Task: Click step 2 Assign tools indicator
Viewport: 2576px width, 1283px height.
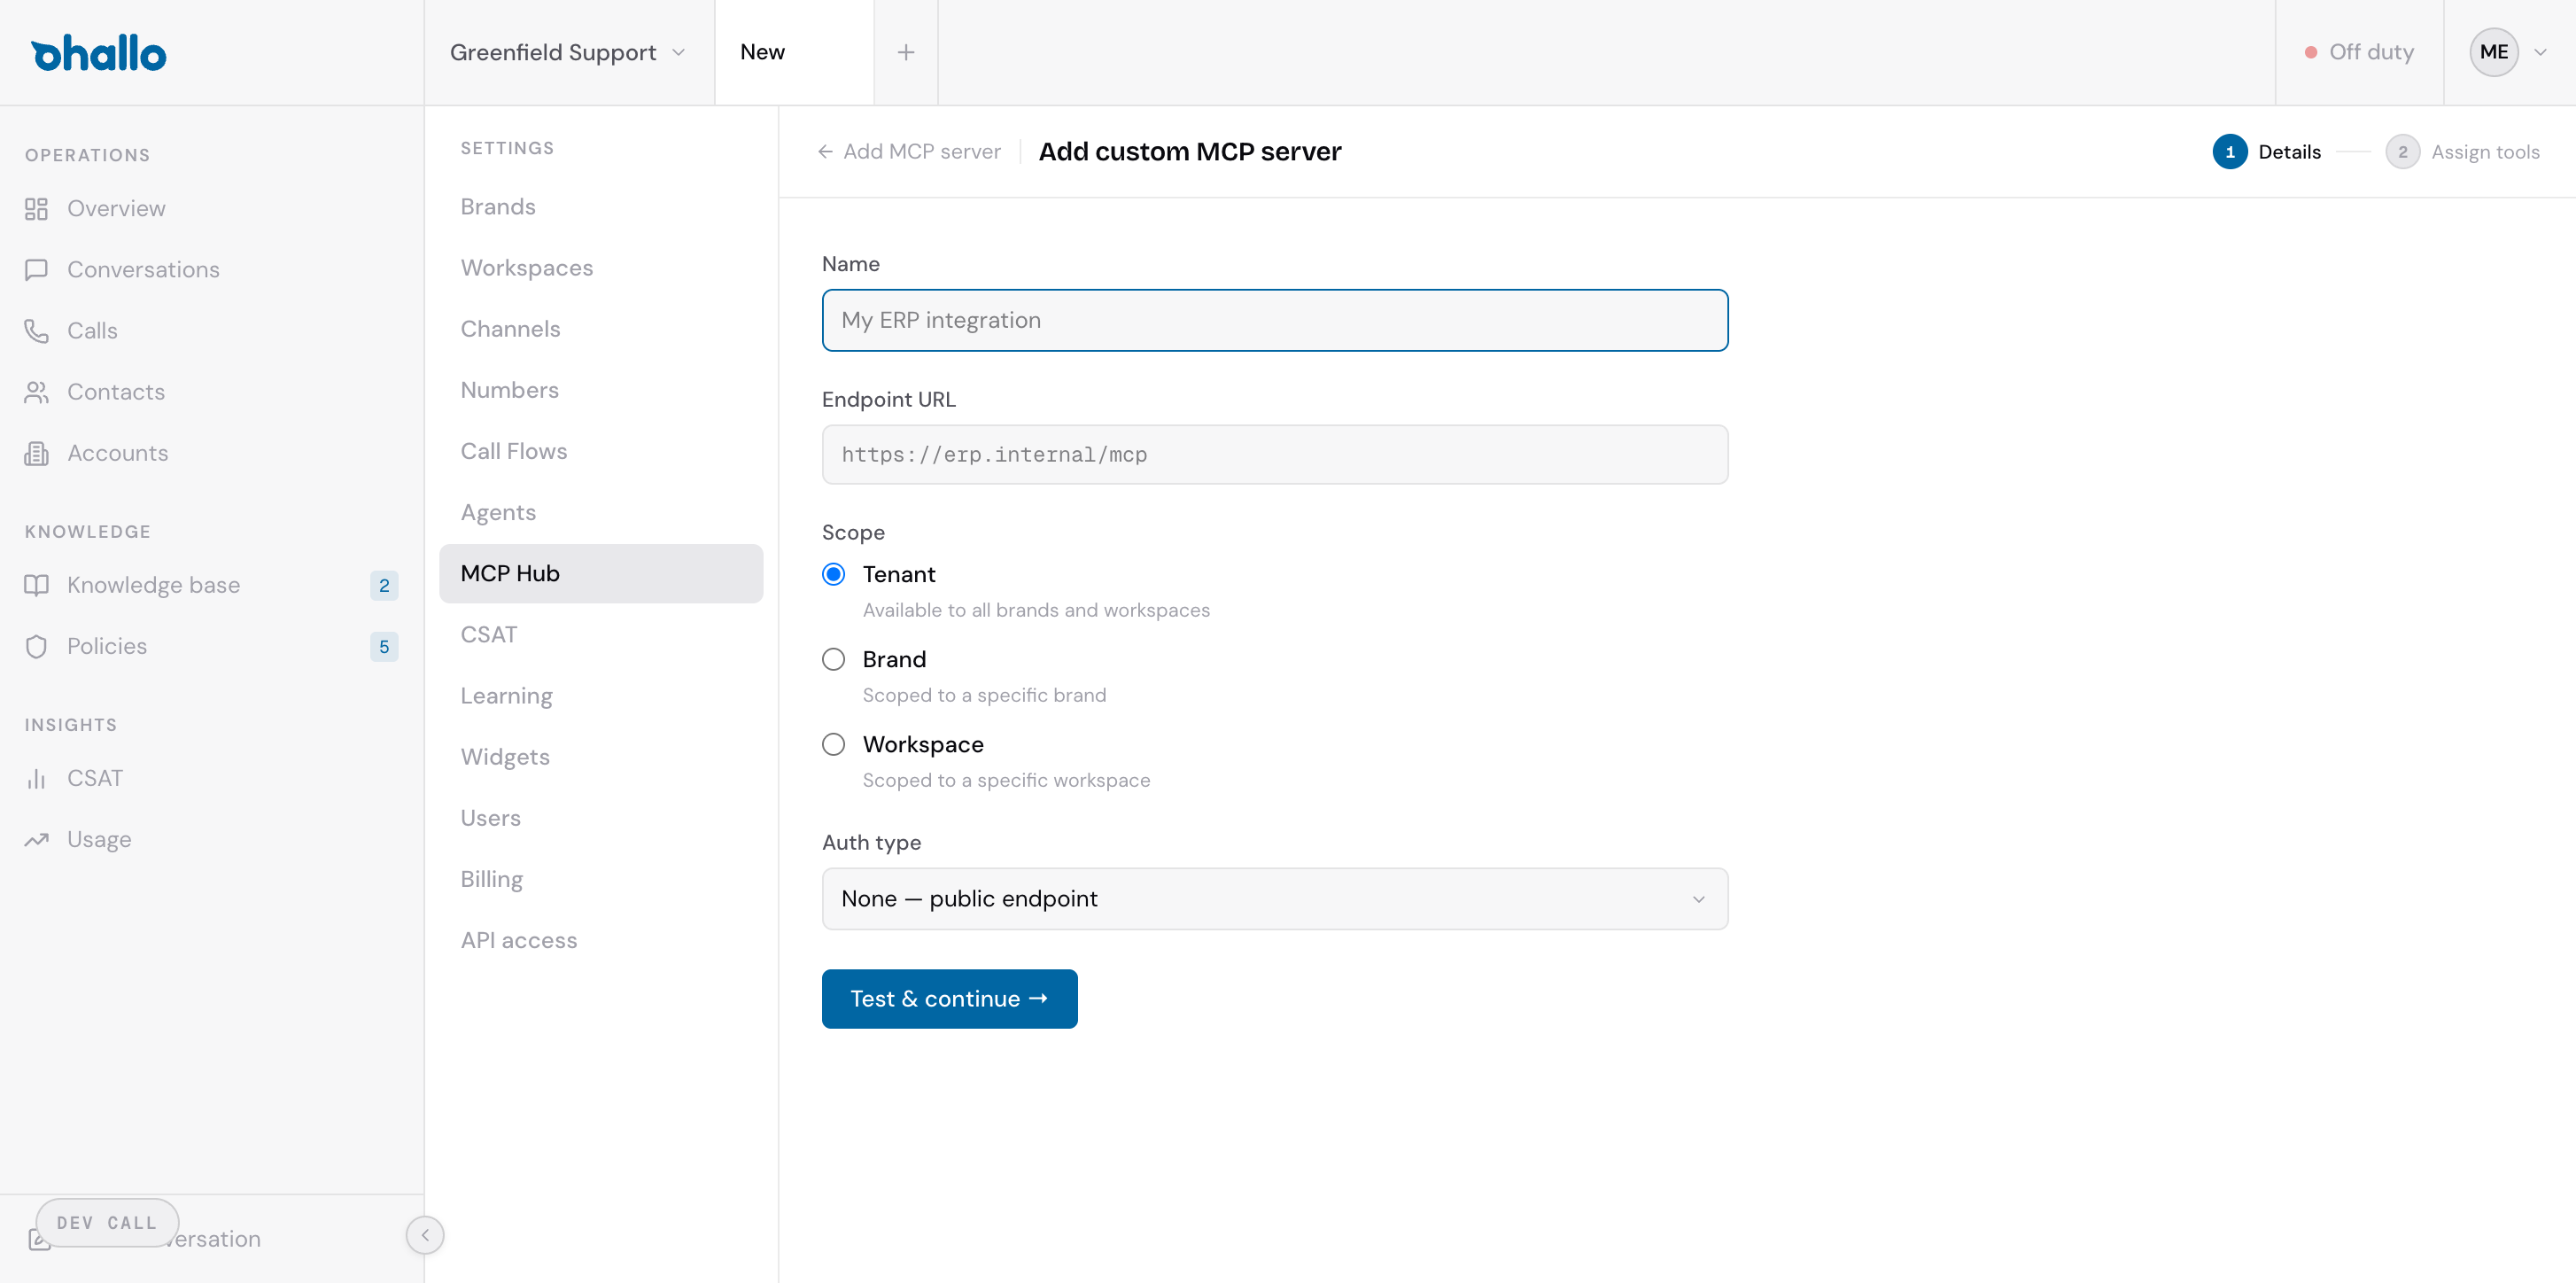Action: [x=2462, y=151]
